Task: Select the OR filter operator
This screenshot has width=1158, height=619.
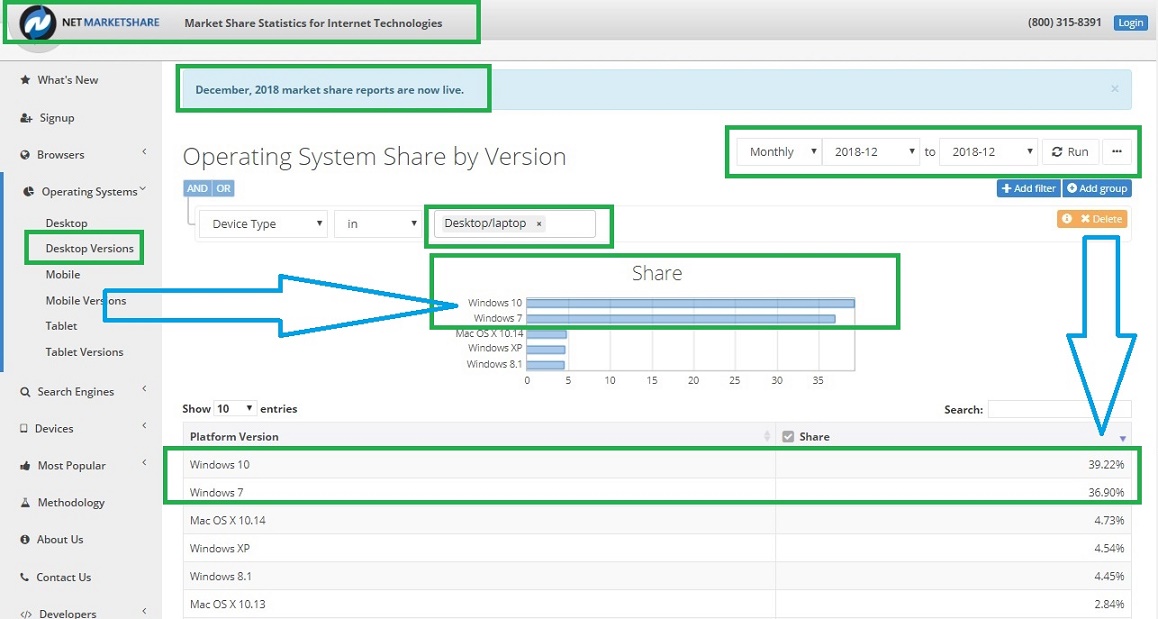Action: pyautogui.click(x=223, y=188)
